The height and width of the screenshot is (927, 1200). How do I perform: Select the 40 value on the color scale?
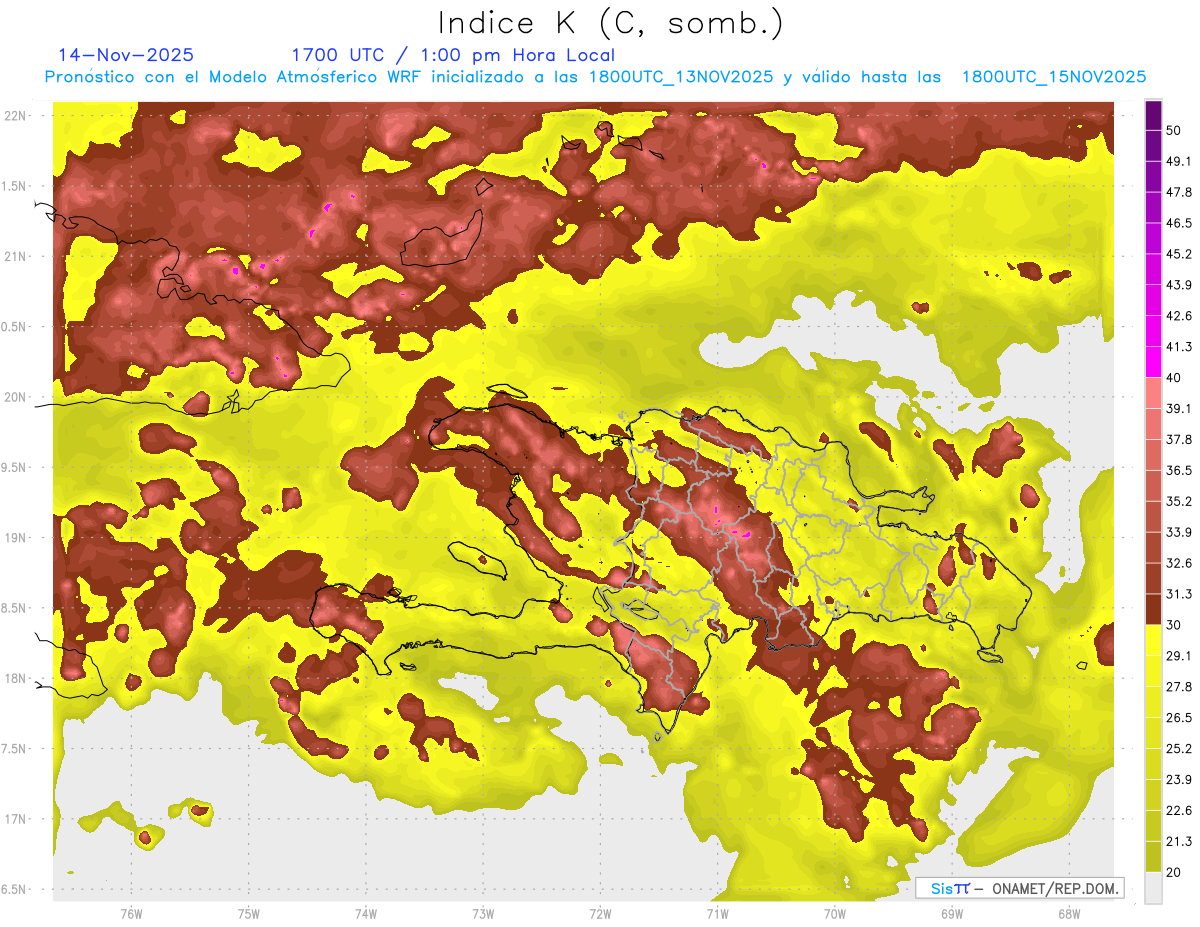[x=1174, y=378]
